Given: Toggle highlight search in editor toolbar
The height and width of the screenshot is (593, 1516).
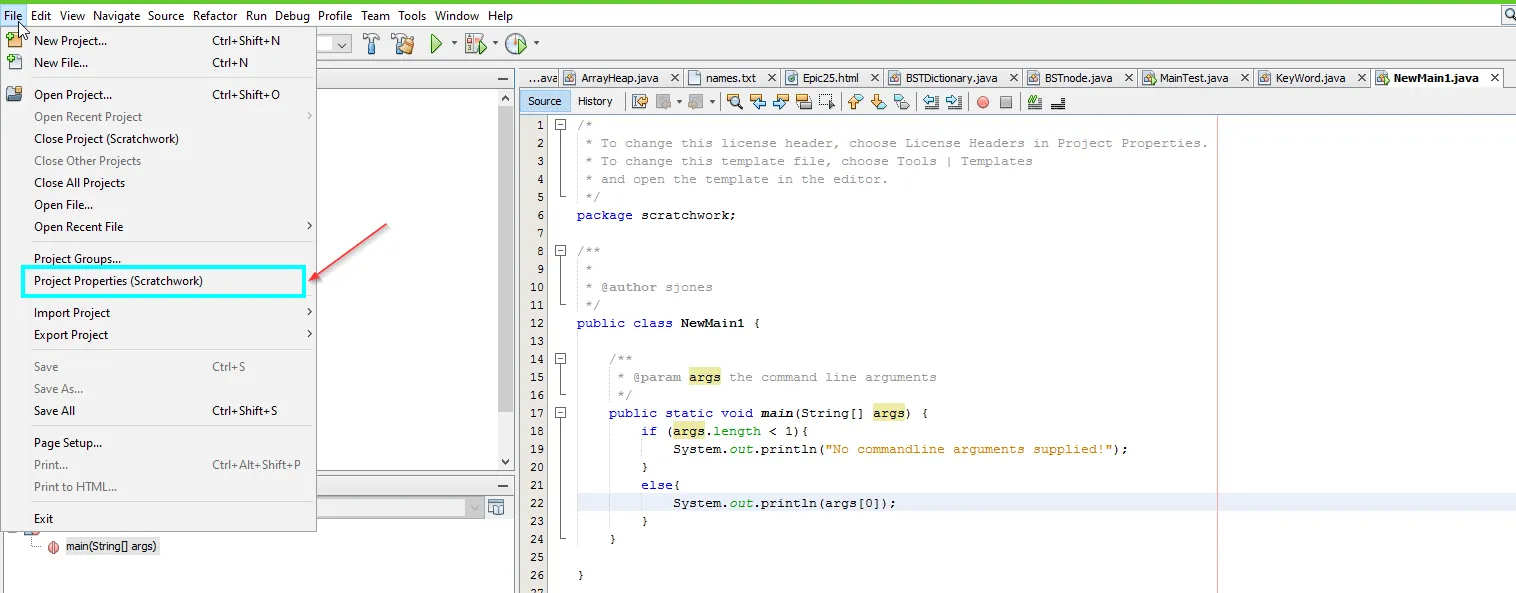Looking at the screenshot, I should pyautogui.click(x=803, y=101).
